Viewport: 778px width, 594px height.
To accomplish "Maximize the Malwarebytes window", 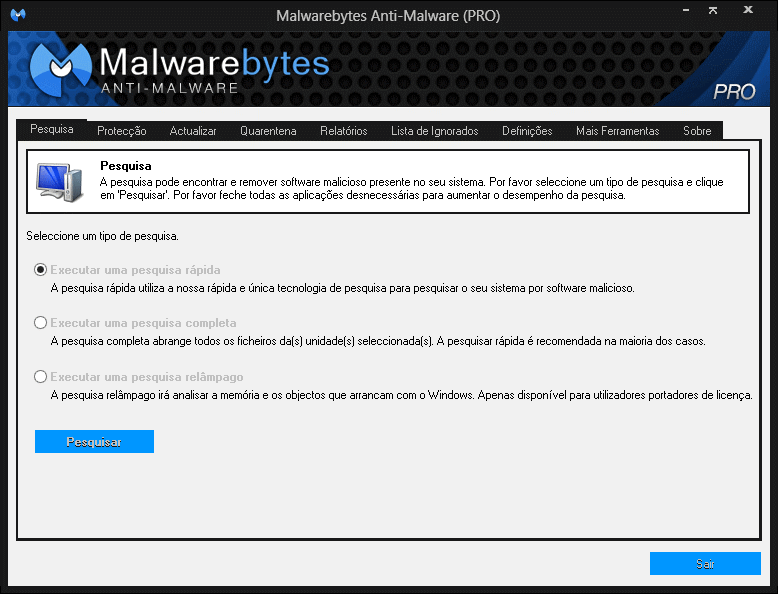I will pos(713,14).
